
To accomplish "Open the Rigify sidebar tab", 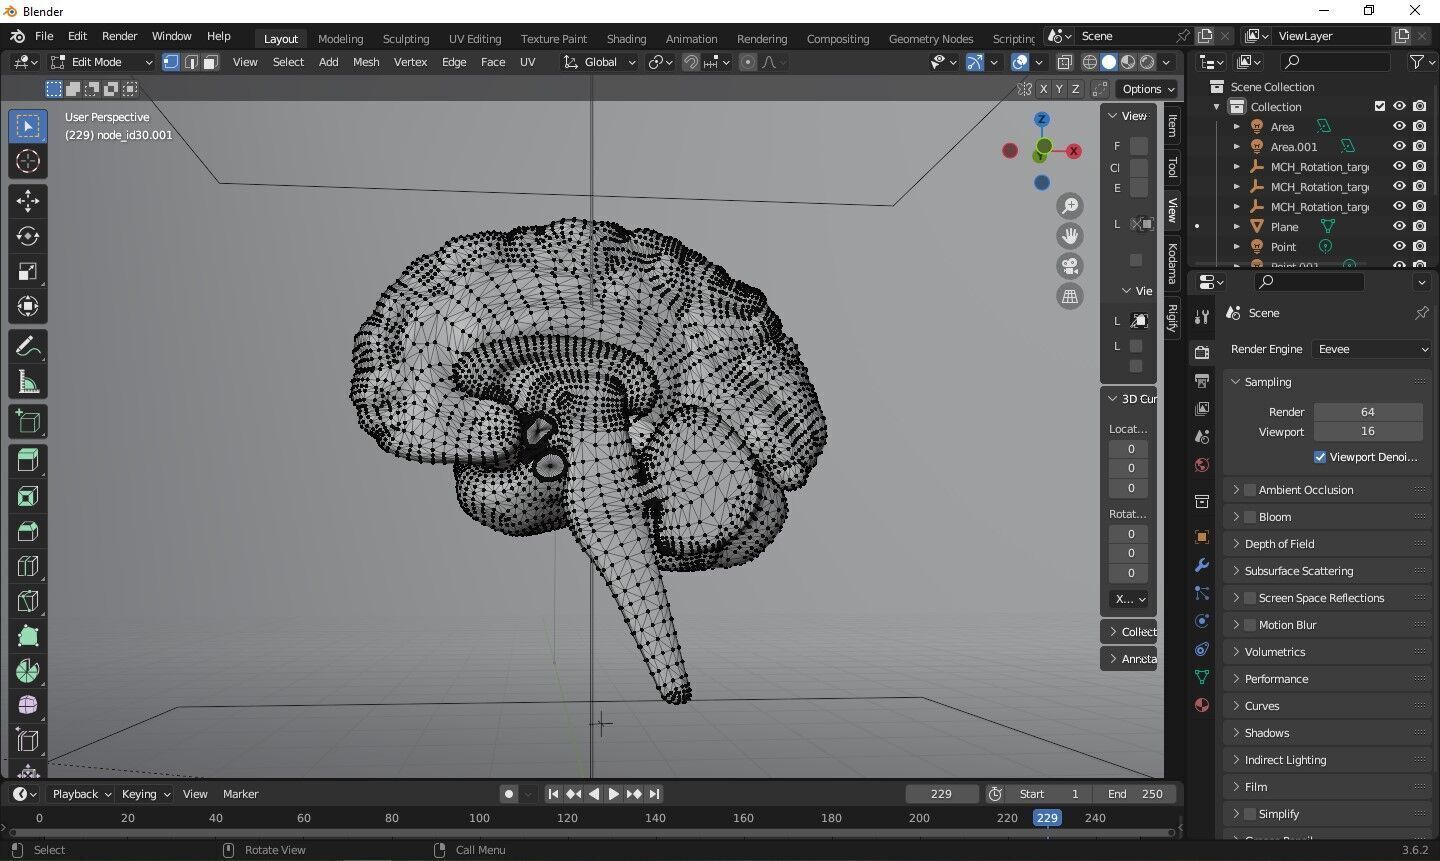I will [x=1172, y=319].
